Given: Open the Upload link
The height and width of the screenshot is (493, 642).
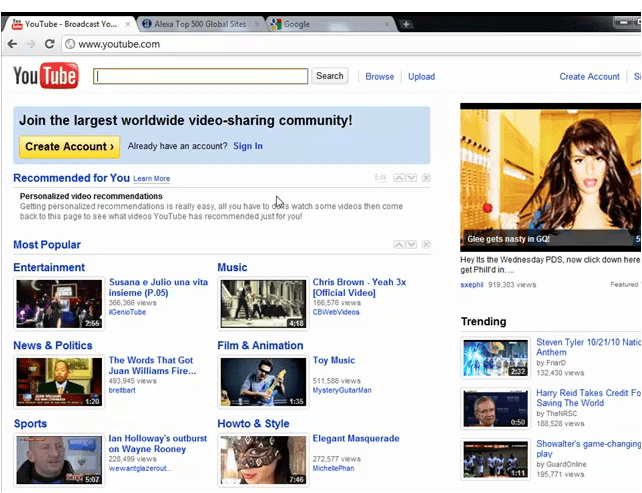Looking at the screenshot, I should [421, 77].
